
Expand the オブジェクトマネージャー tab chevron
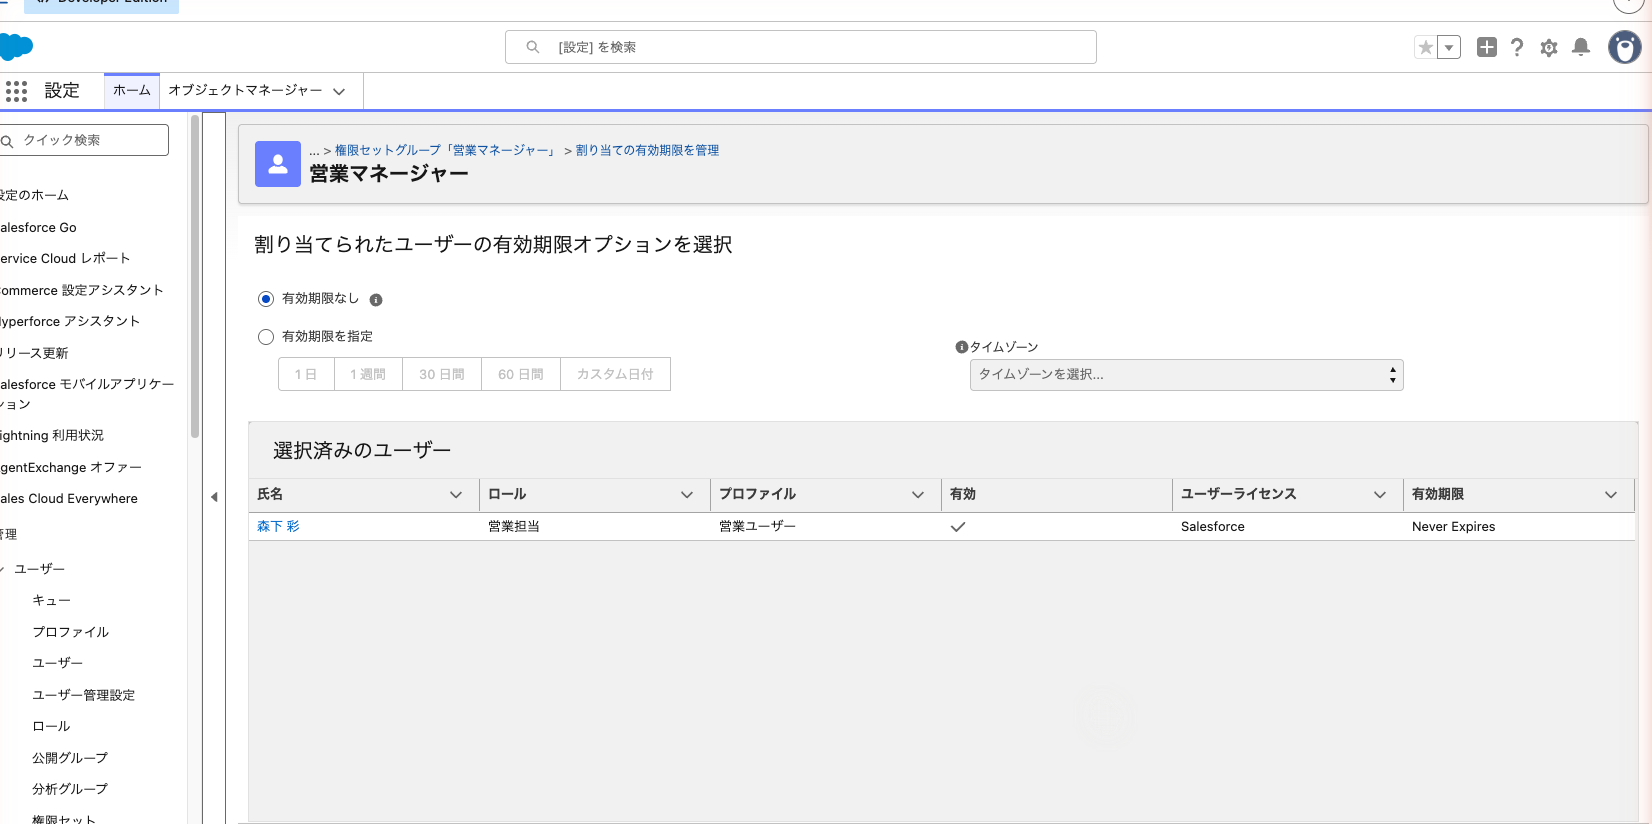click(339, 92)
